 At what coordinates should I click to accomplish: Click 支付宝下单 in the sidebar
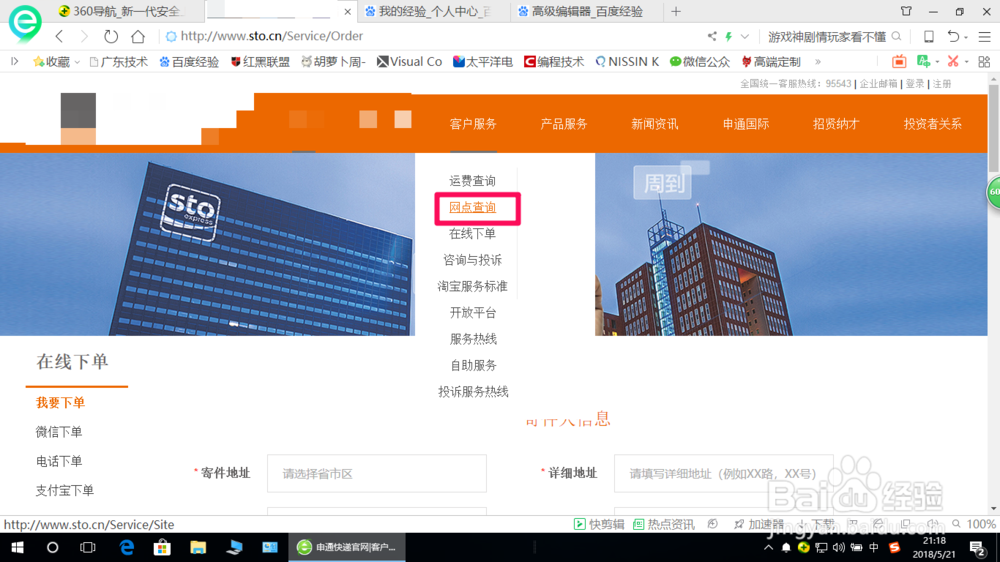64,491
